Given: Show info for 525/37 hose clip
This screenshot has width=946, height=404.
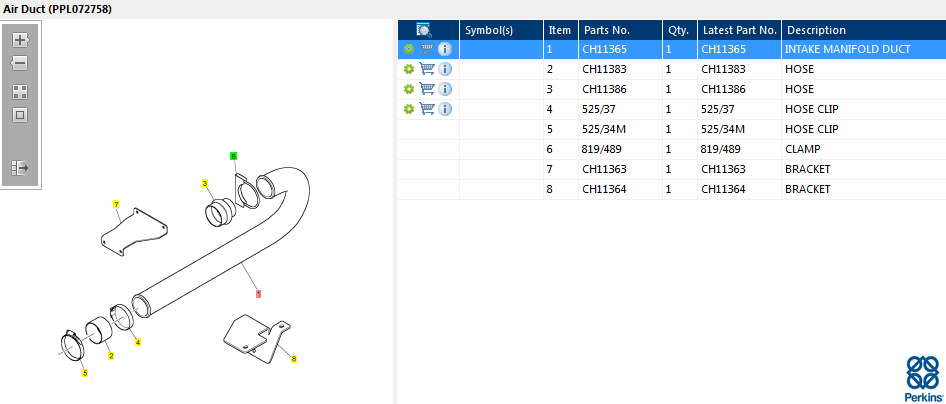Looking at the screenshot, I should [x=445, y=109].
